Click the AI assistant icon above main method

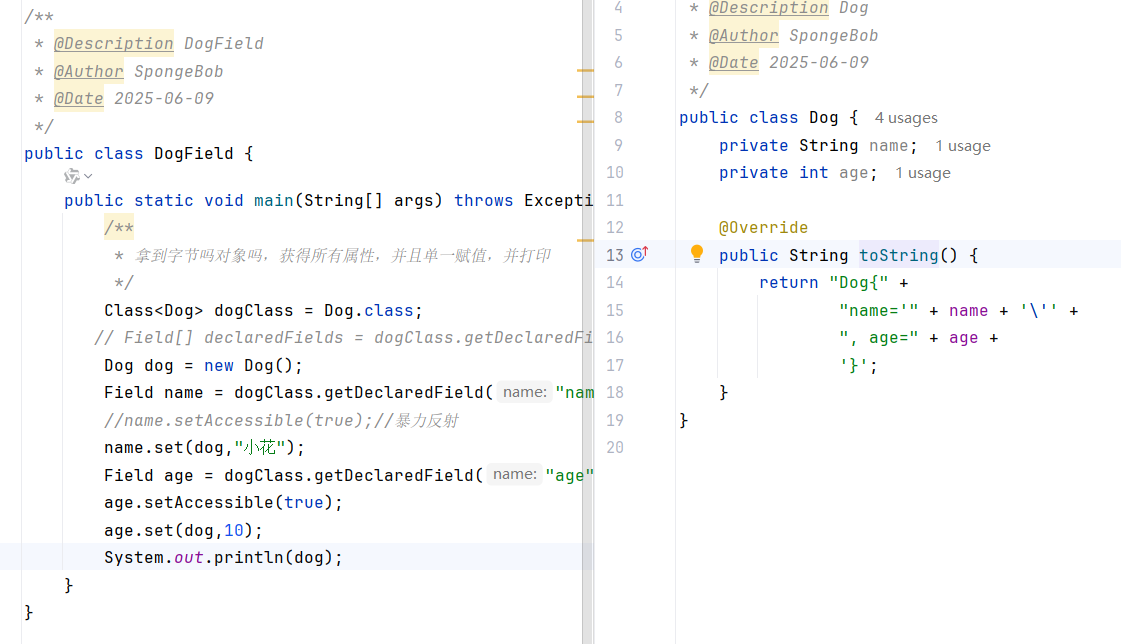click(x=71, y=176)
